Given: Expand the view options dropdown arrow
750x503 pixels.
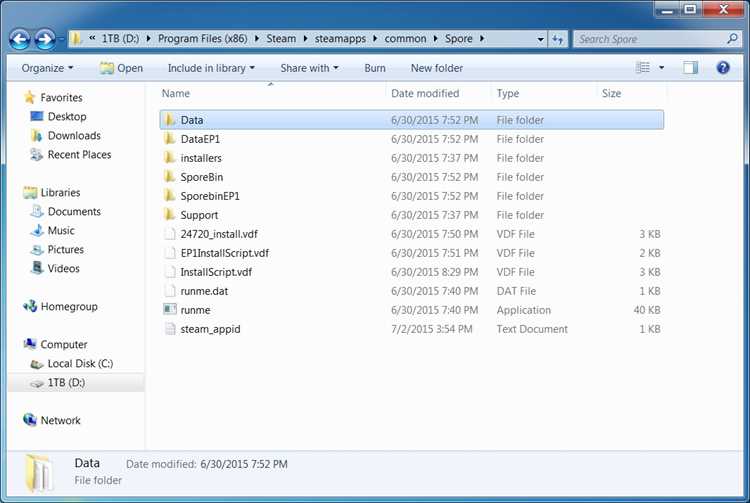Looking at the screenshot, I should (662, 68).
